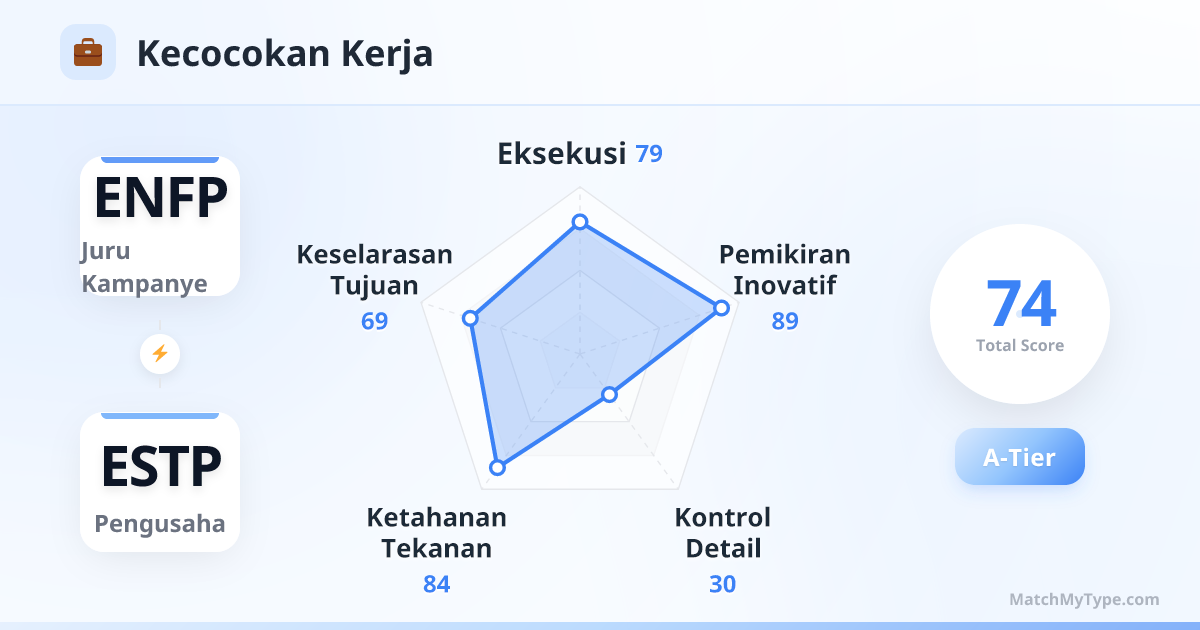Click the lightning bolt icon between types
Viewport: 1200px width, 630px height.
[x=160, y=353]
